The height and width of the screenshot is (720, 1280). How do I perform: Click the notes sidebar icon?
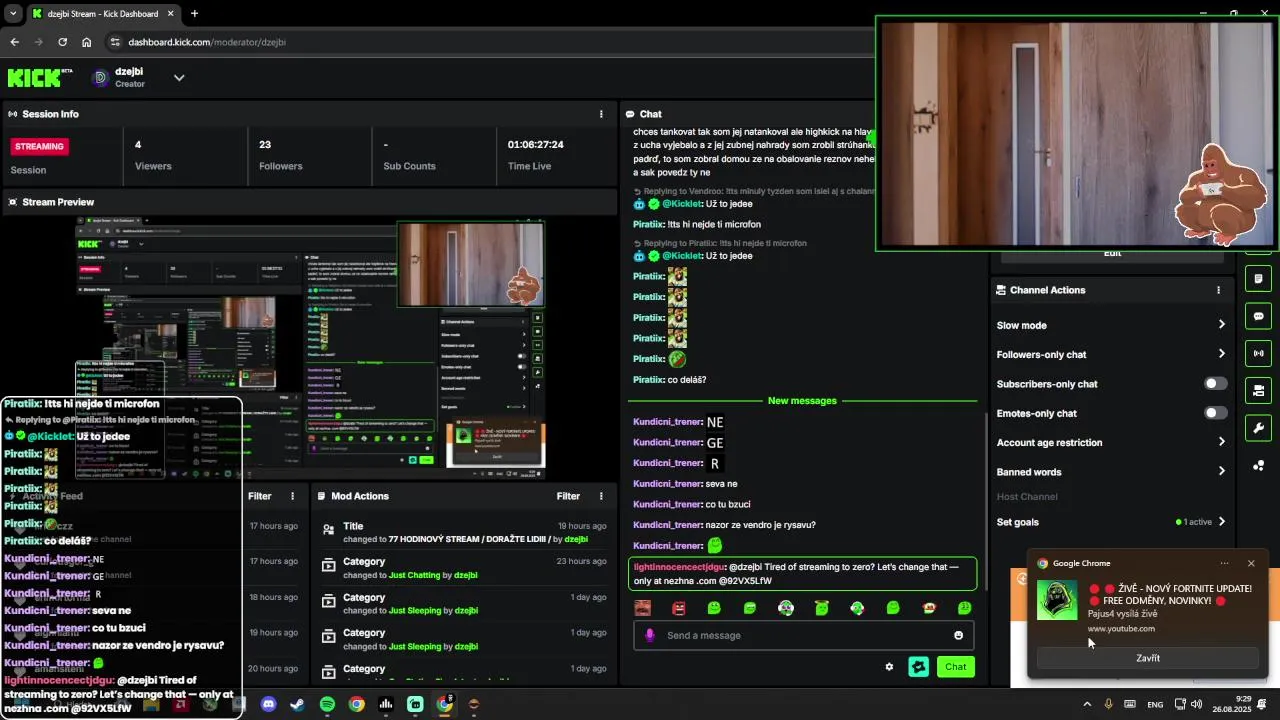(x=1258, y=278)
